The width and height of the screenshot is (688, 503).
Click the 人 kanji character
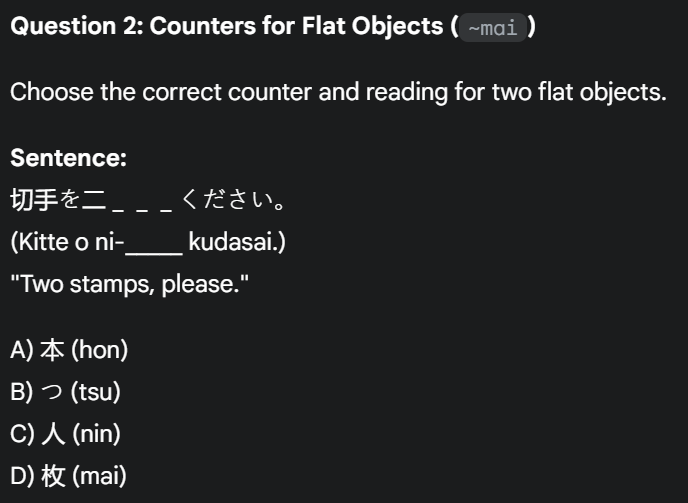coord(54,434)
